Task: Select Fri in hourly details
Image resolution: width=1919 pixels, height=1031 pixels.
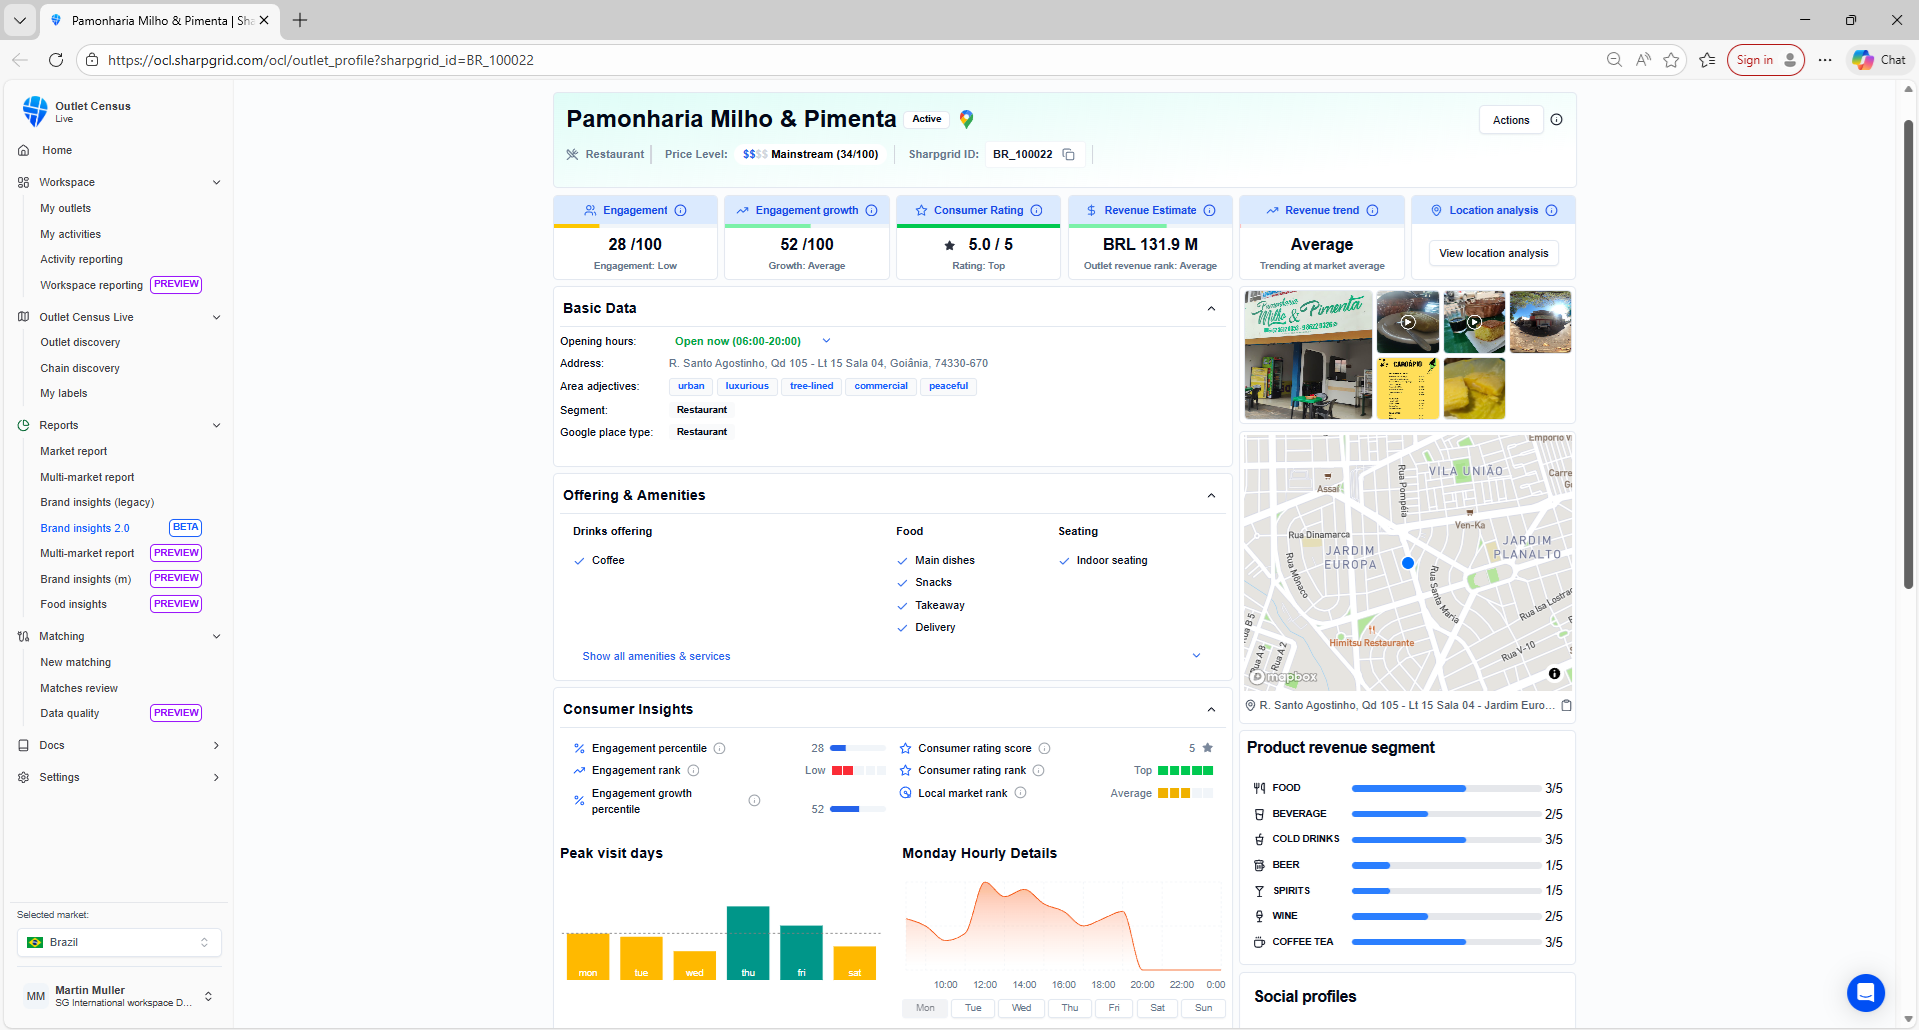Action: 1114,1008
